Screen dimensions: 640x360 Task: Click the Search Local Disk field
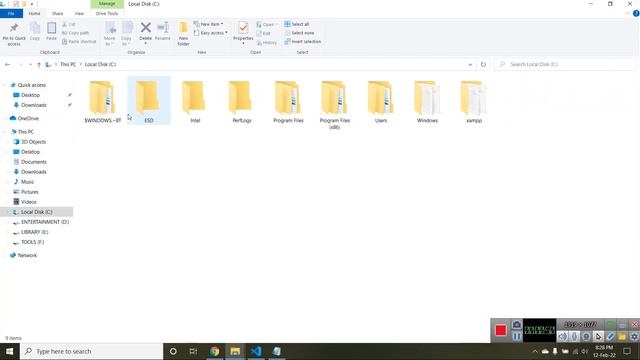tap(565, 64)
